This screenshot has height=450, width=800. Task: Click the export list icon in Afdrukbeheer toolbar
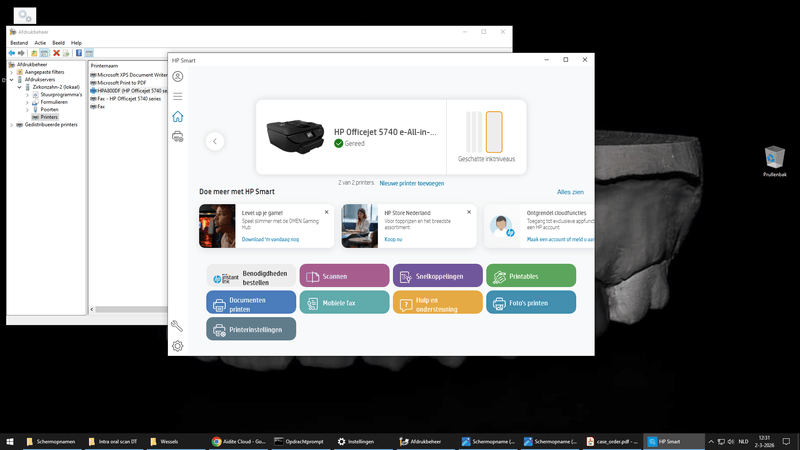66,53
